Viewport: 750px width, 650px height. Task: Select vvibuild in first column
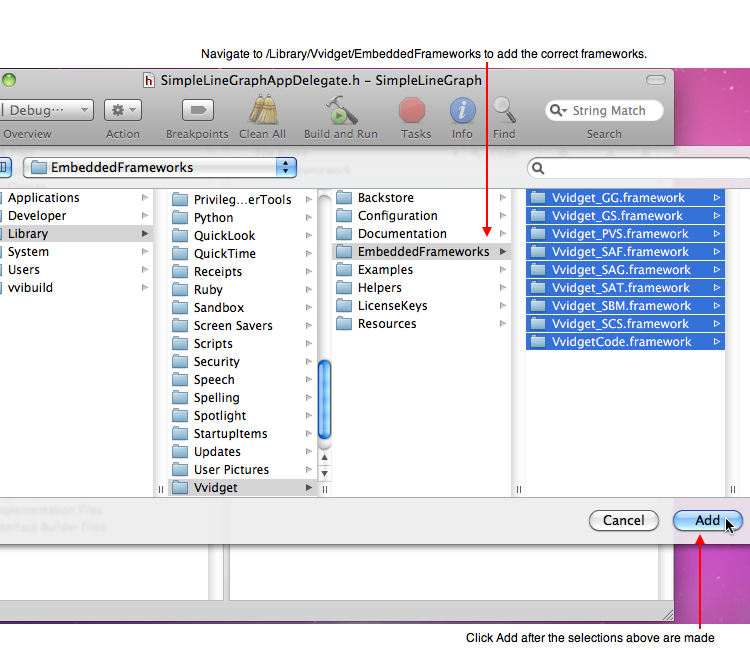click(76, 287)
